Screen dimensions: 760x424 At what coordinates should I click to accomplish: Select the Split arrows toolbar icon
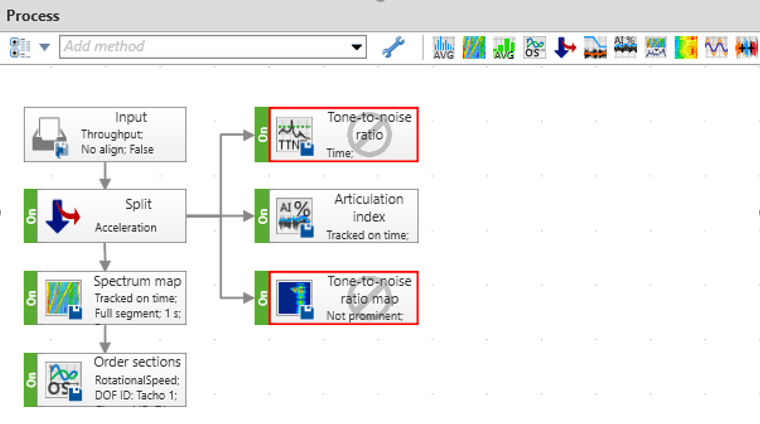565,47
